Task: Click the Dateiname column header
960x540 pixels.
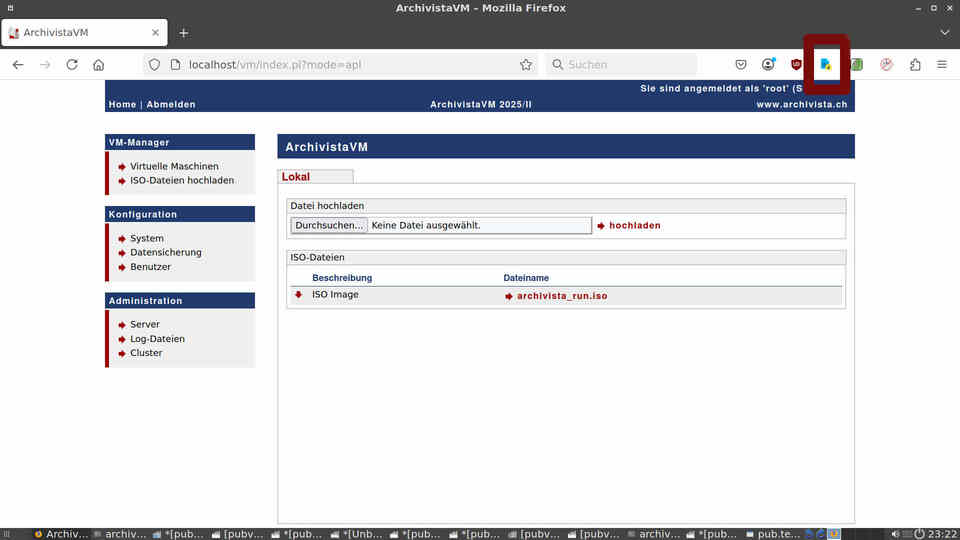Action: 526,278
